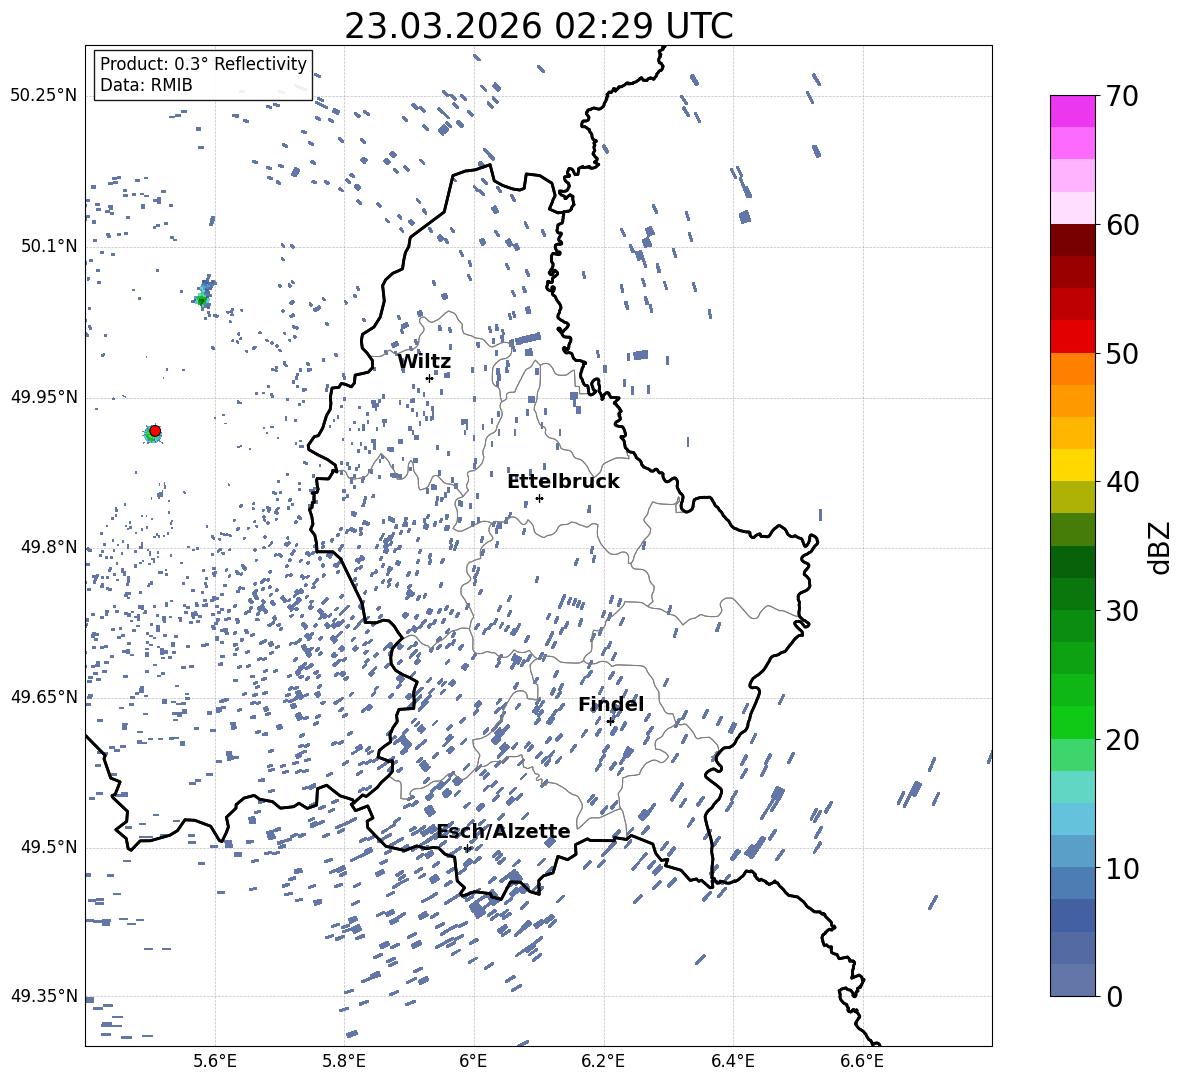Click the dBZ colorbar axis label
The image size is (1184, 1081).
1159,547
